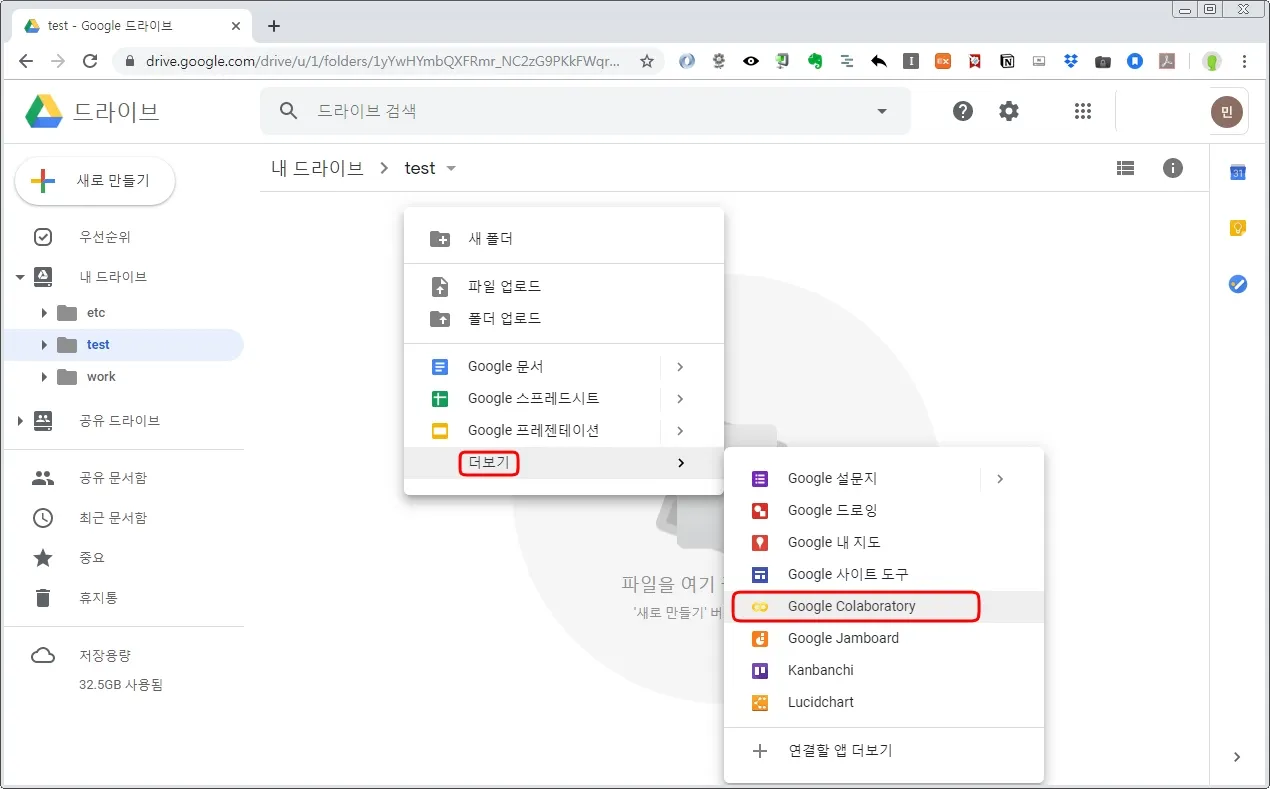Click the Notion extension icon
Viewport: 1270px width, 789px height.
(1007, 61)
